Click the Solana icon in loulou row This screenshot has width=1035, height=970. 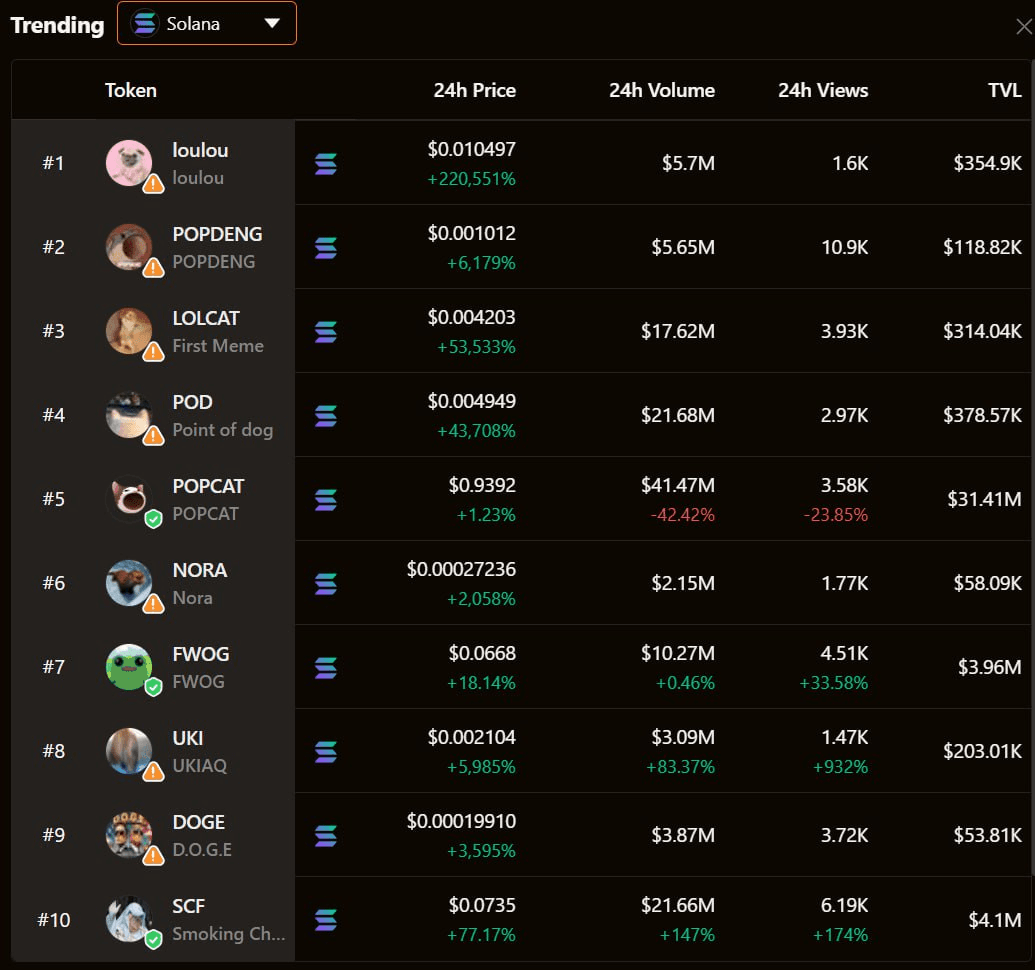point(326,164)
